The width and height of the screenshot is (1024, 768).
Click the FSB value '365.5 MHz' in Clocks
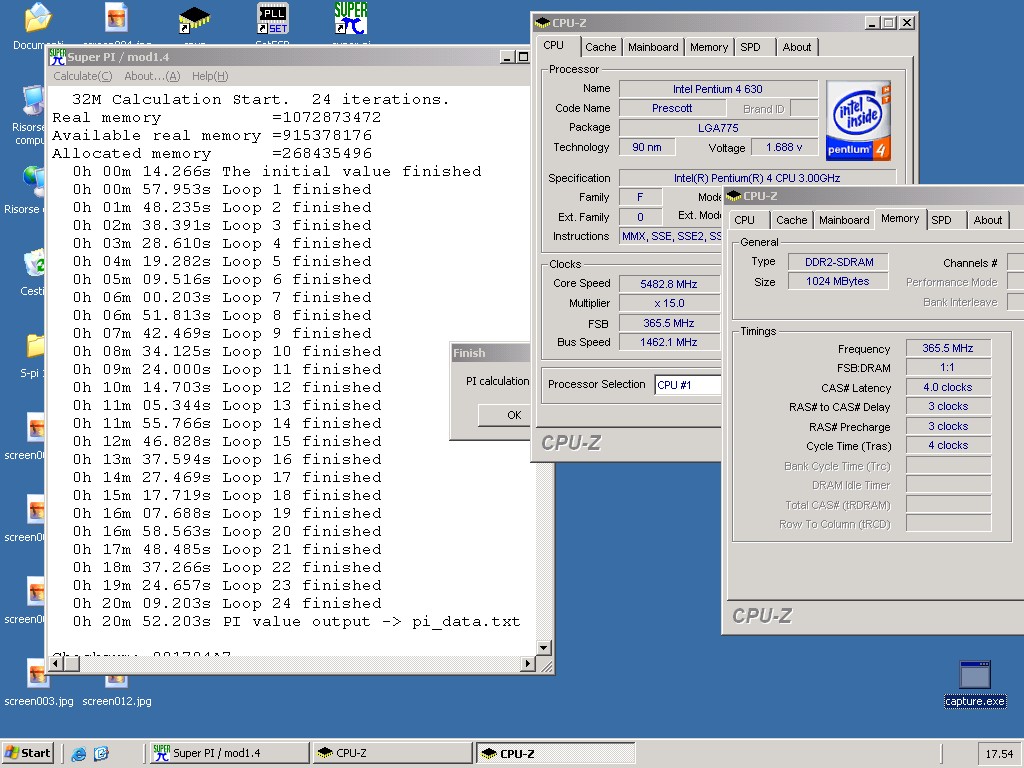coord(669,323)
